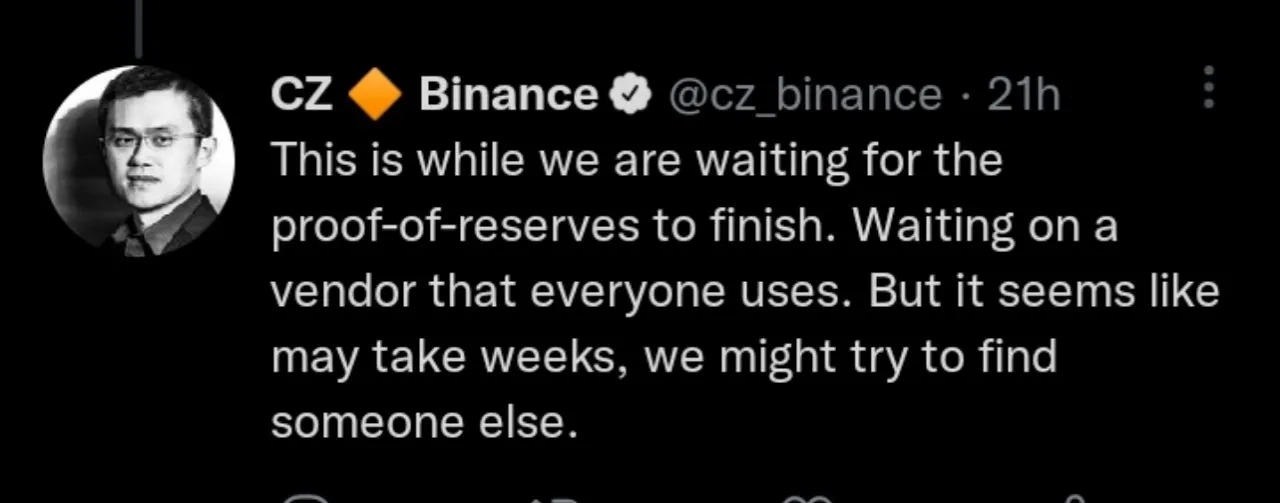Open the tweet via the 21h timestamp
Viewport: 1280px width, 503px height.
[x=1023, y=96]
